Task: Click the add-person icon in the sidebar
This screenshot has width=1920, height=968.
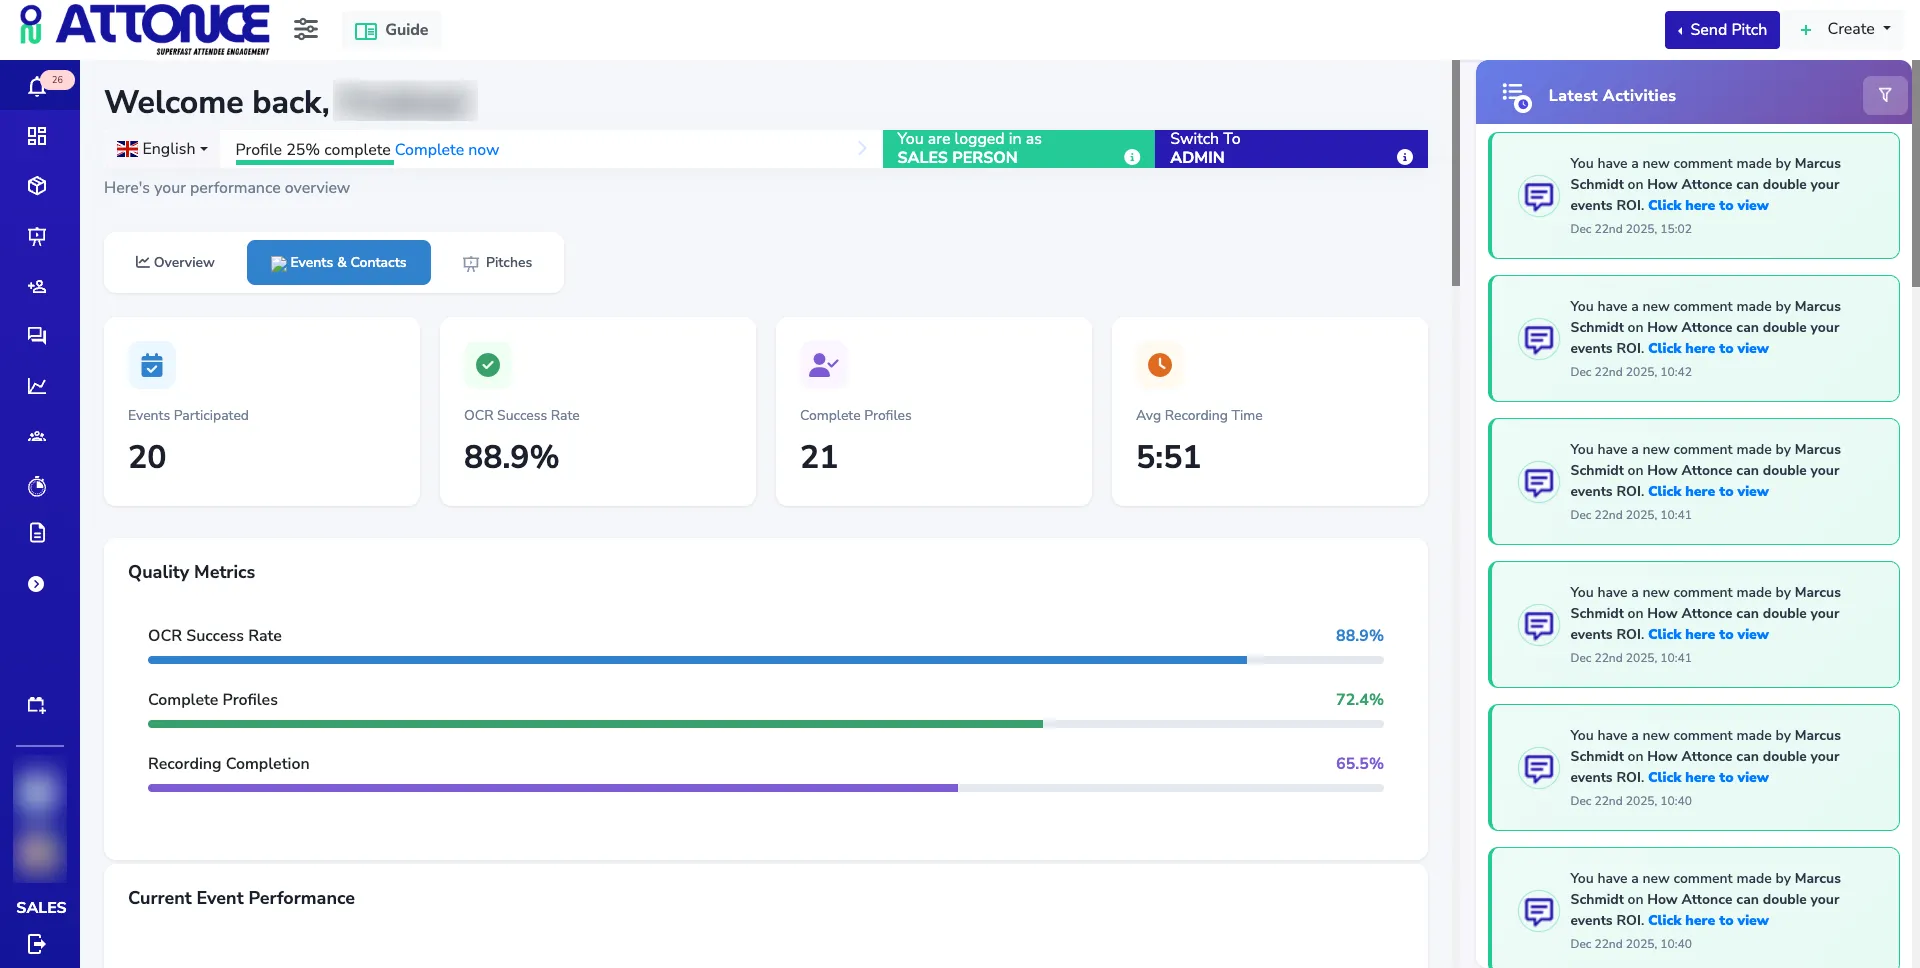Action: (37, 287)
